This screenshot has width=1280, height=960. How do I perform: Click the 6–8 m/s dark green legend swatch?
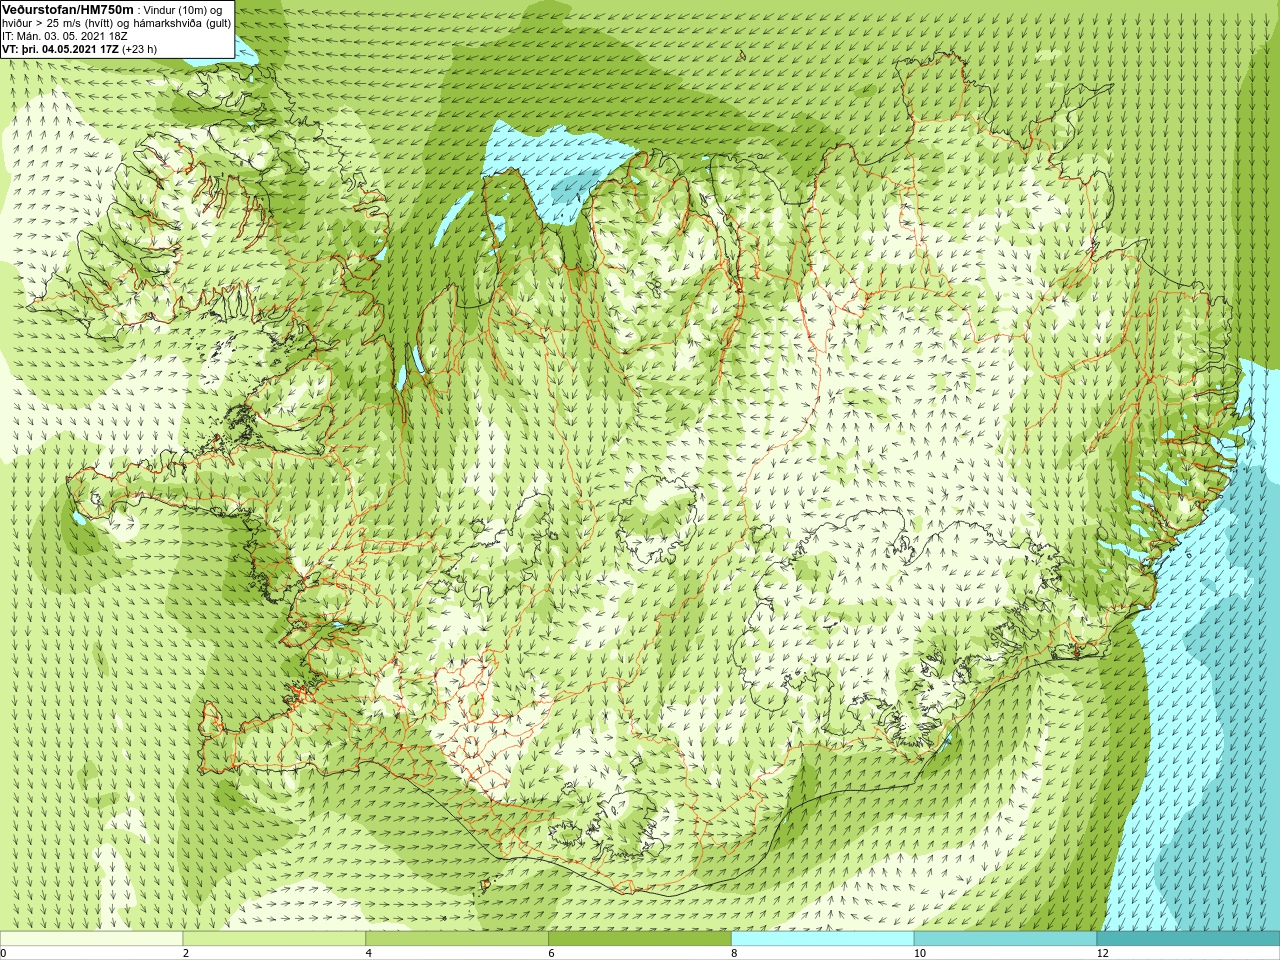coord(640,939)
